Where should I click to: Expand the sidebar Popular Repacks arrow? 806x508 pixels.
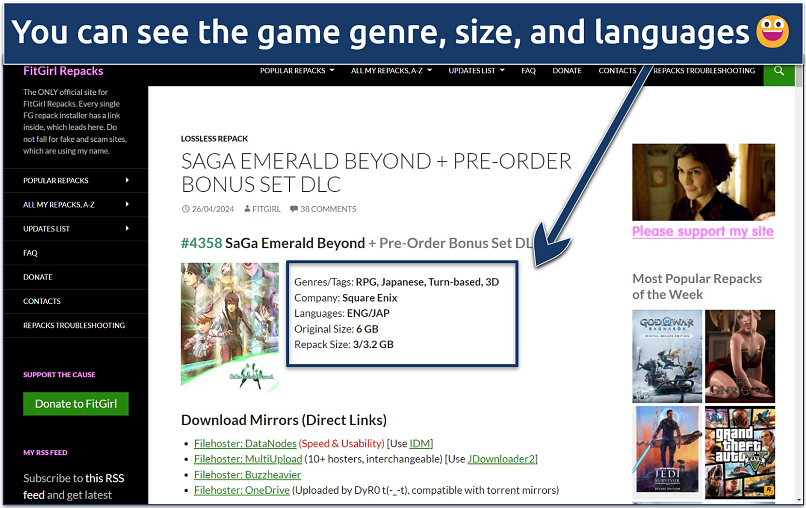[x=127, y=180]
